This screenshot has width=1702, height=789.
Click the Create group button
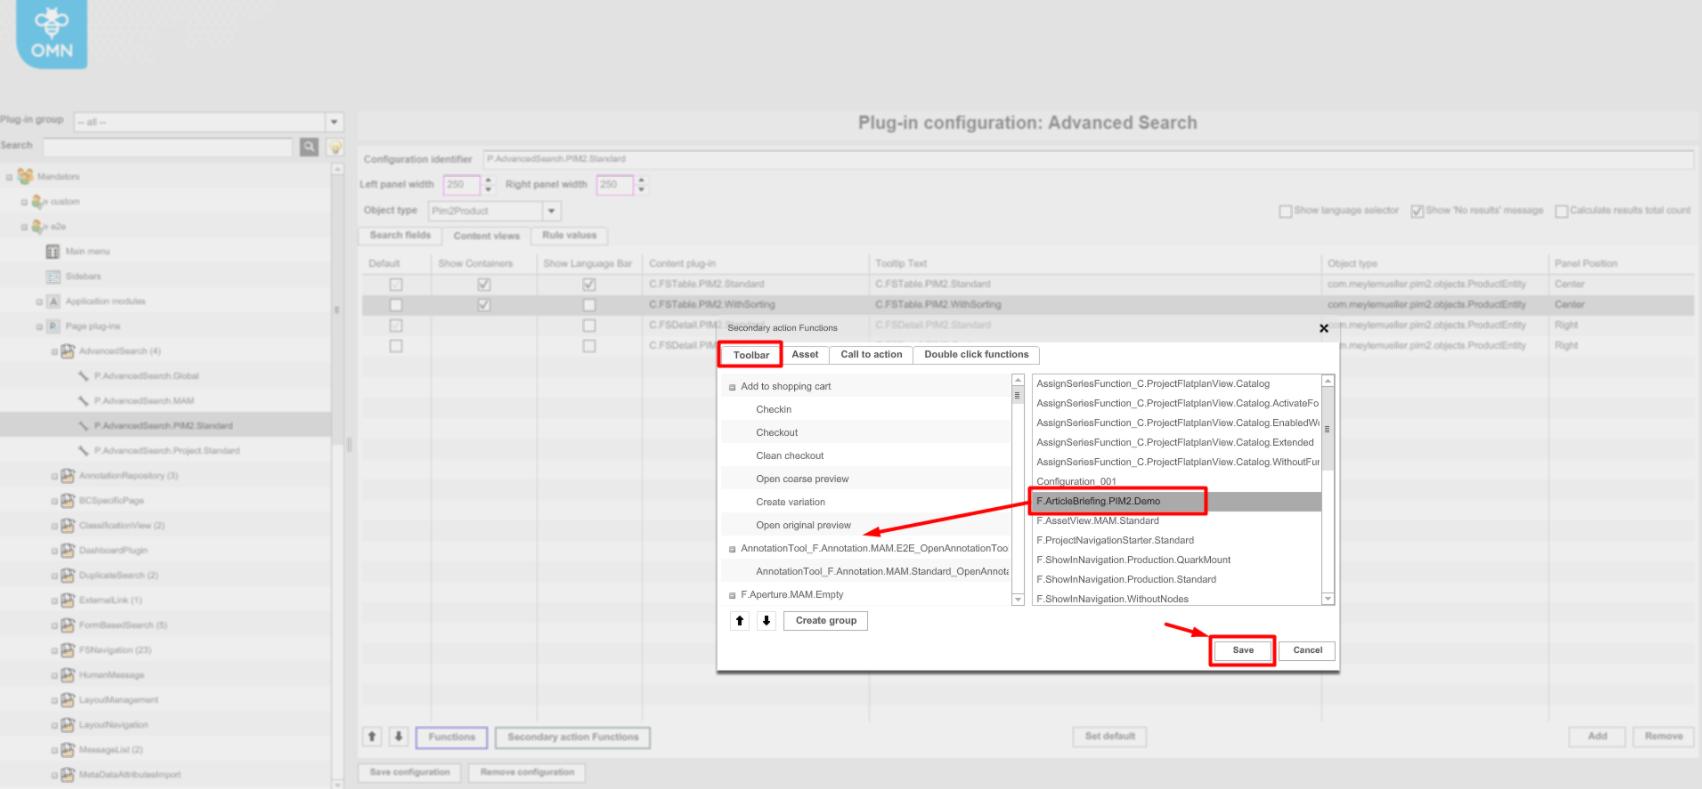(826, 621)
